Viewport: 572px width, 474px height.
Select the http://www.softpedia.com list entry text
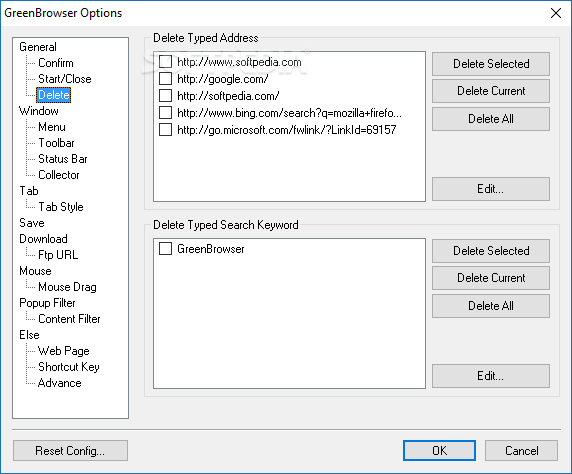pos(239,62)
